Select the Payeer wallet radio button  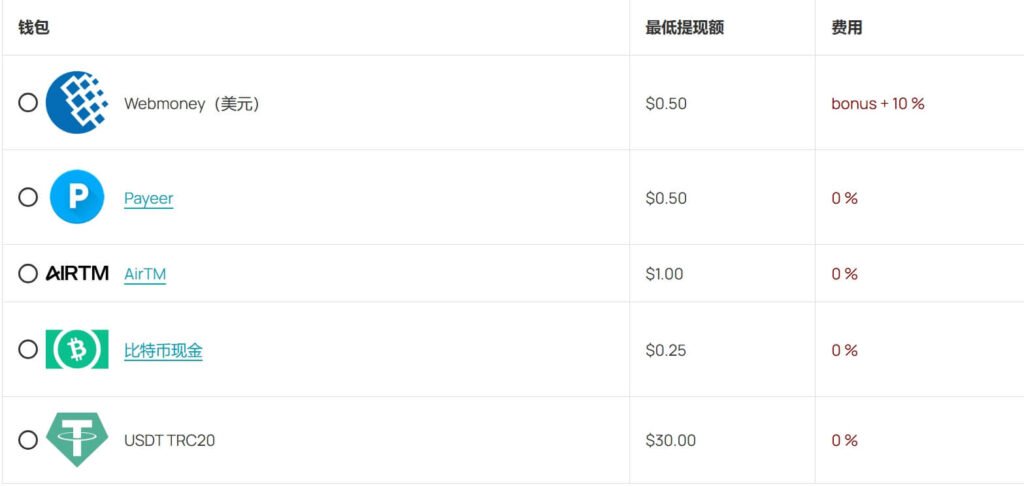(28, 198)
